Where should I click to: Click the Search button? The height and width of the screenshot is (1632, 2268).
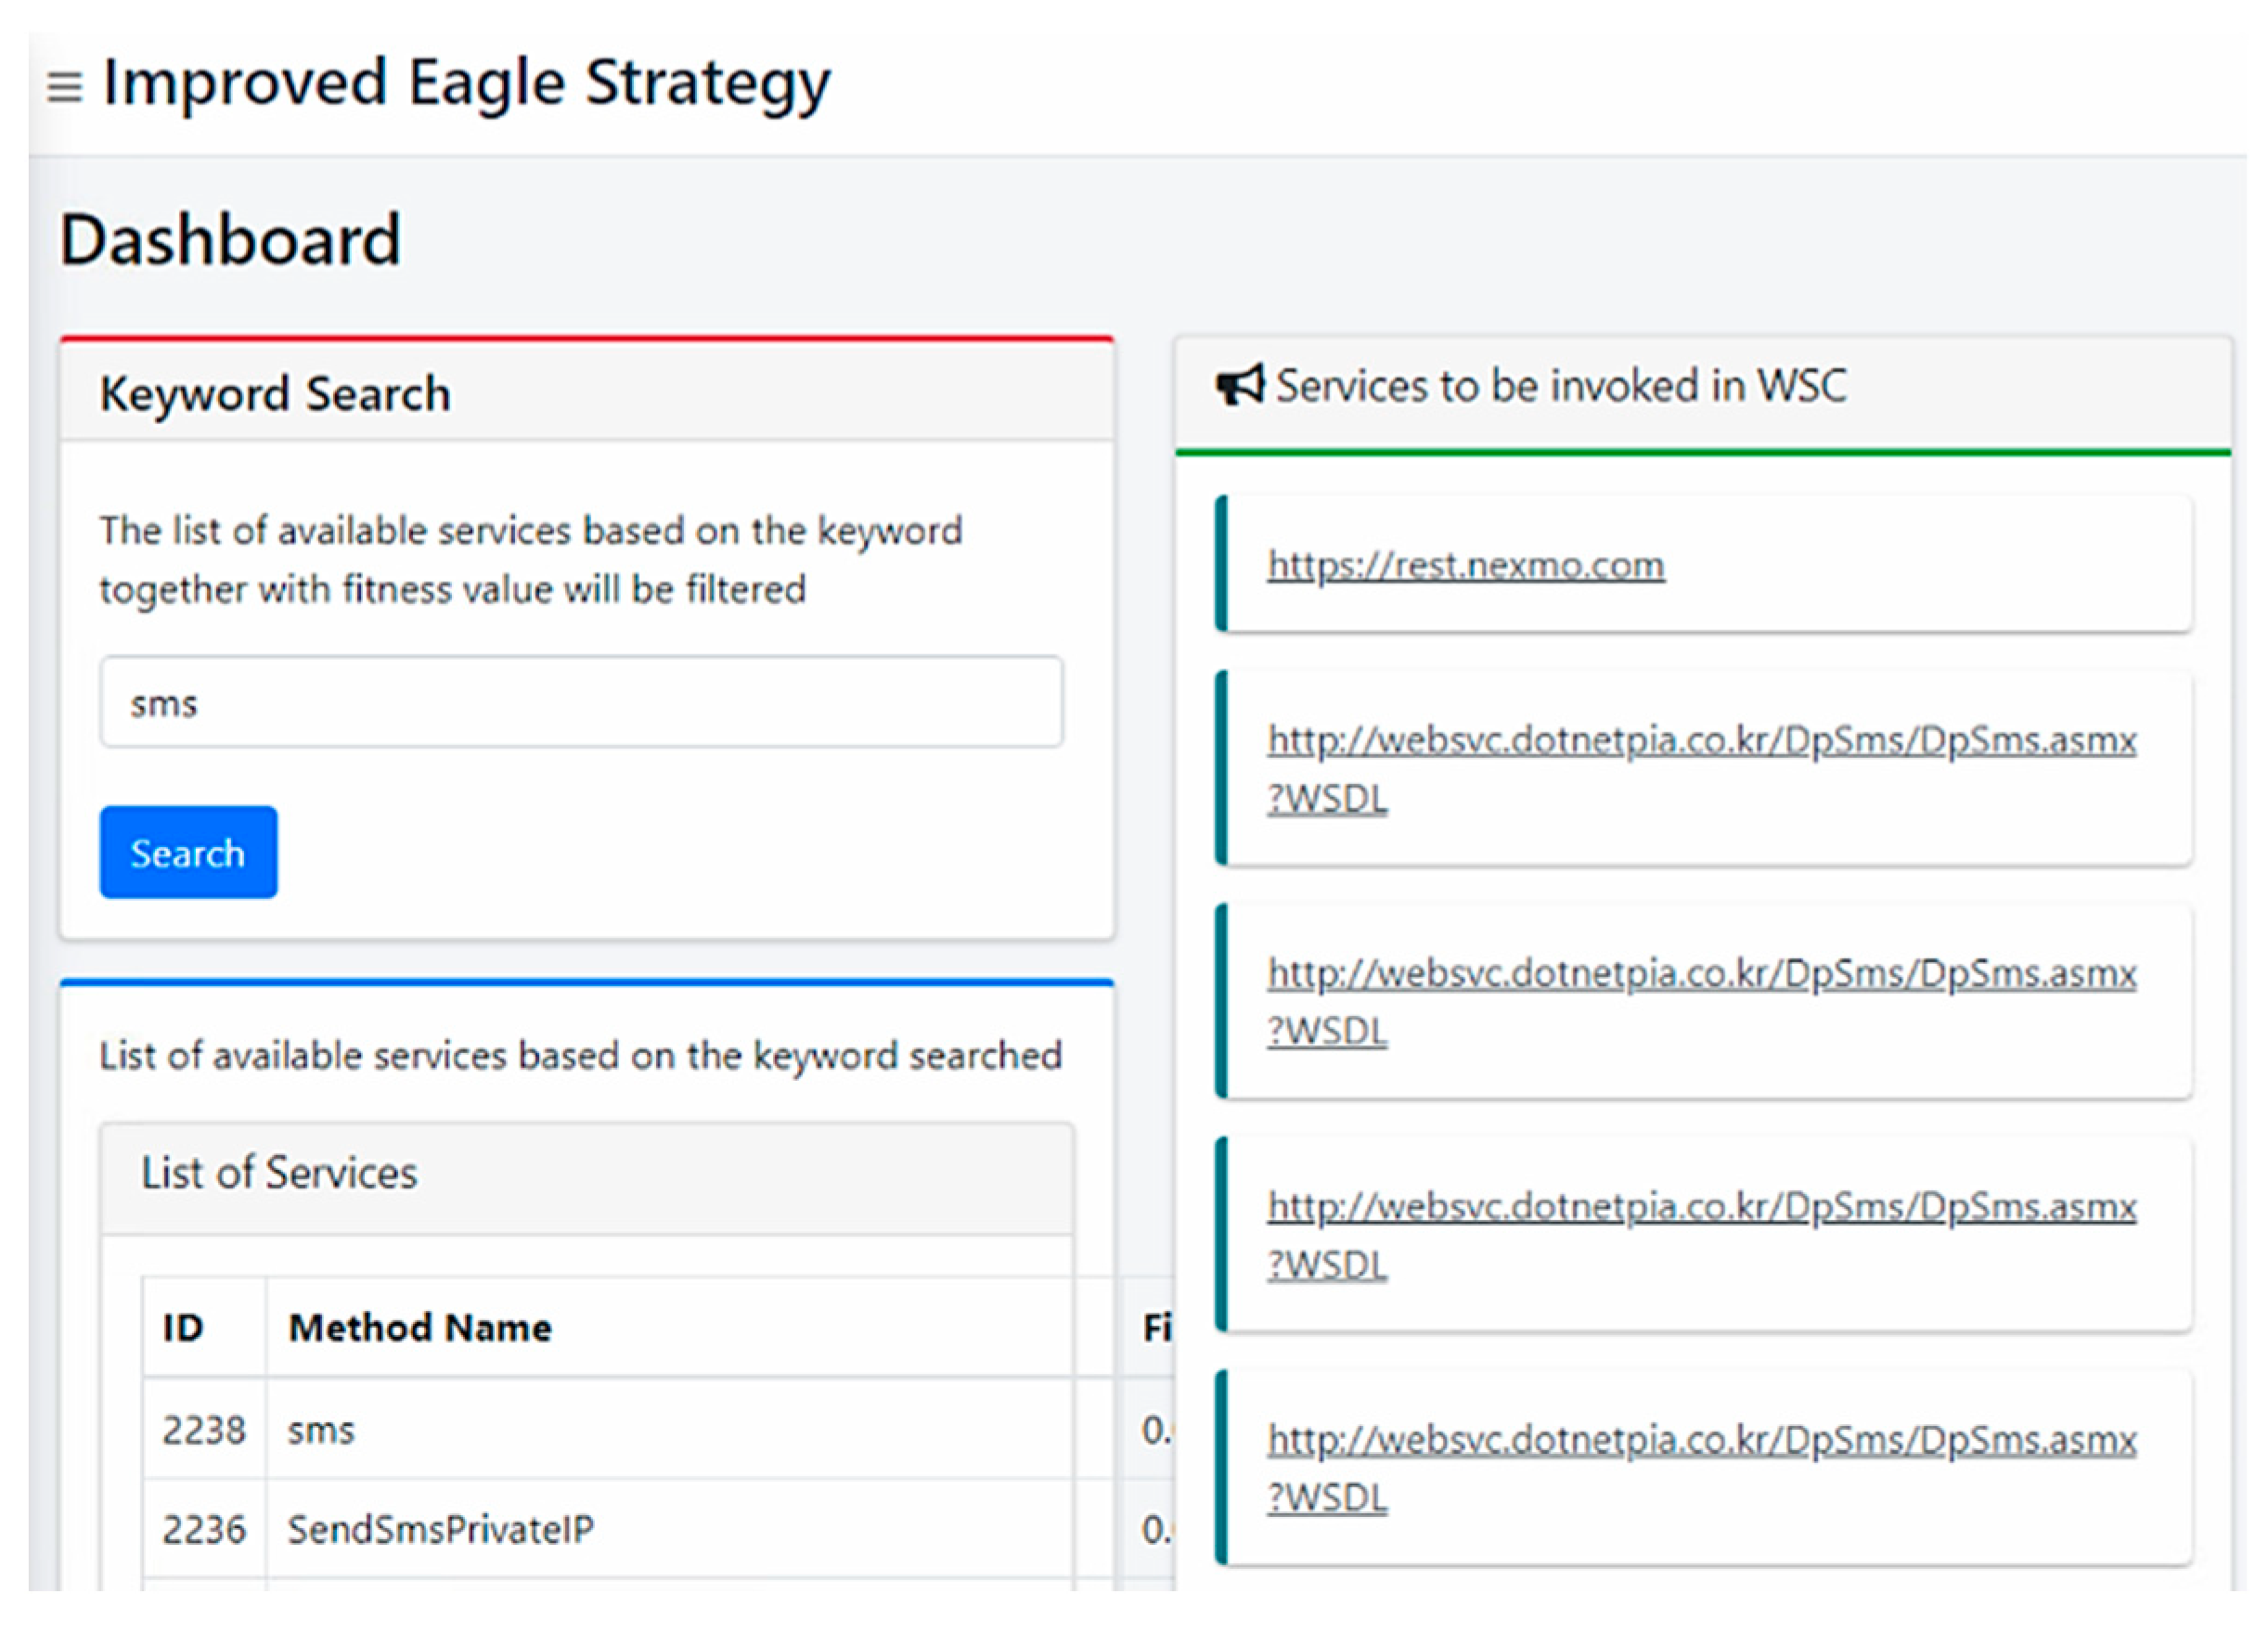pyautogui.click(x=188, y=852)
